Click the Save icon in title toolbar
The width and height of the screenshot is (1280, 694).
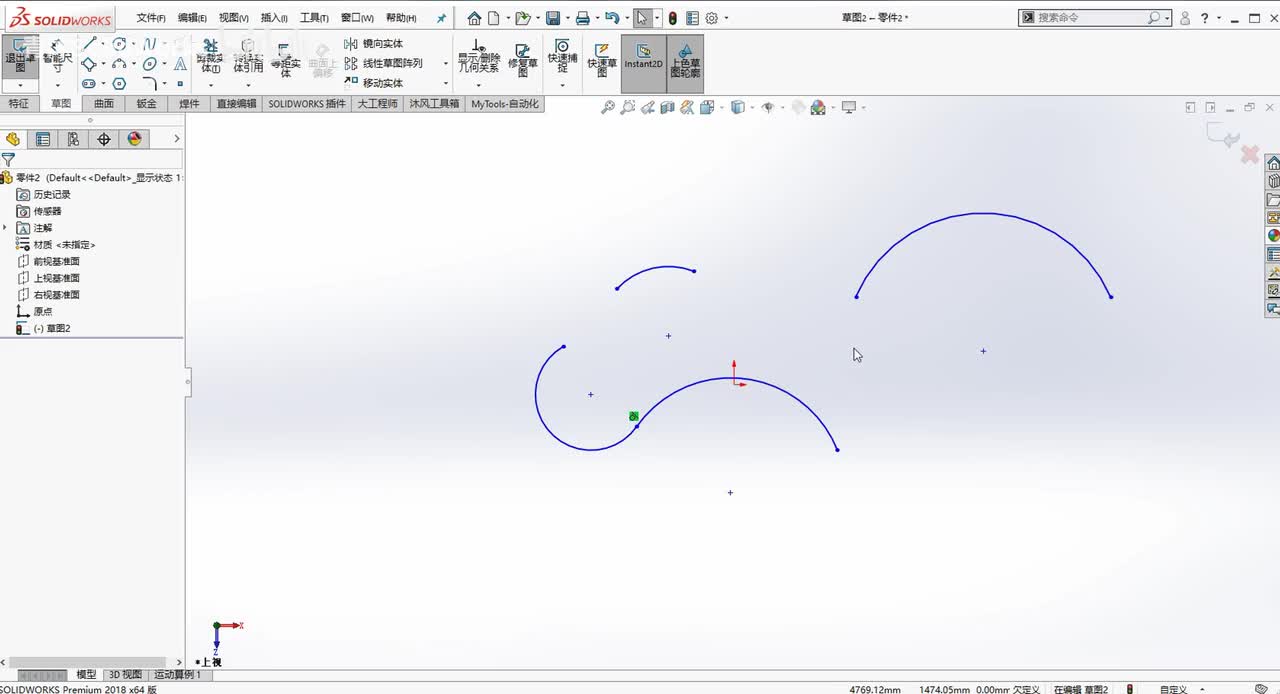[x=552, y=18]
